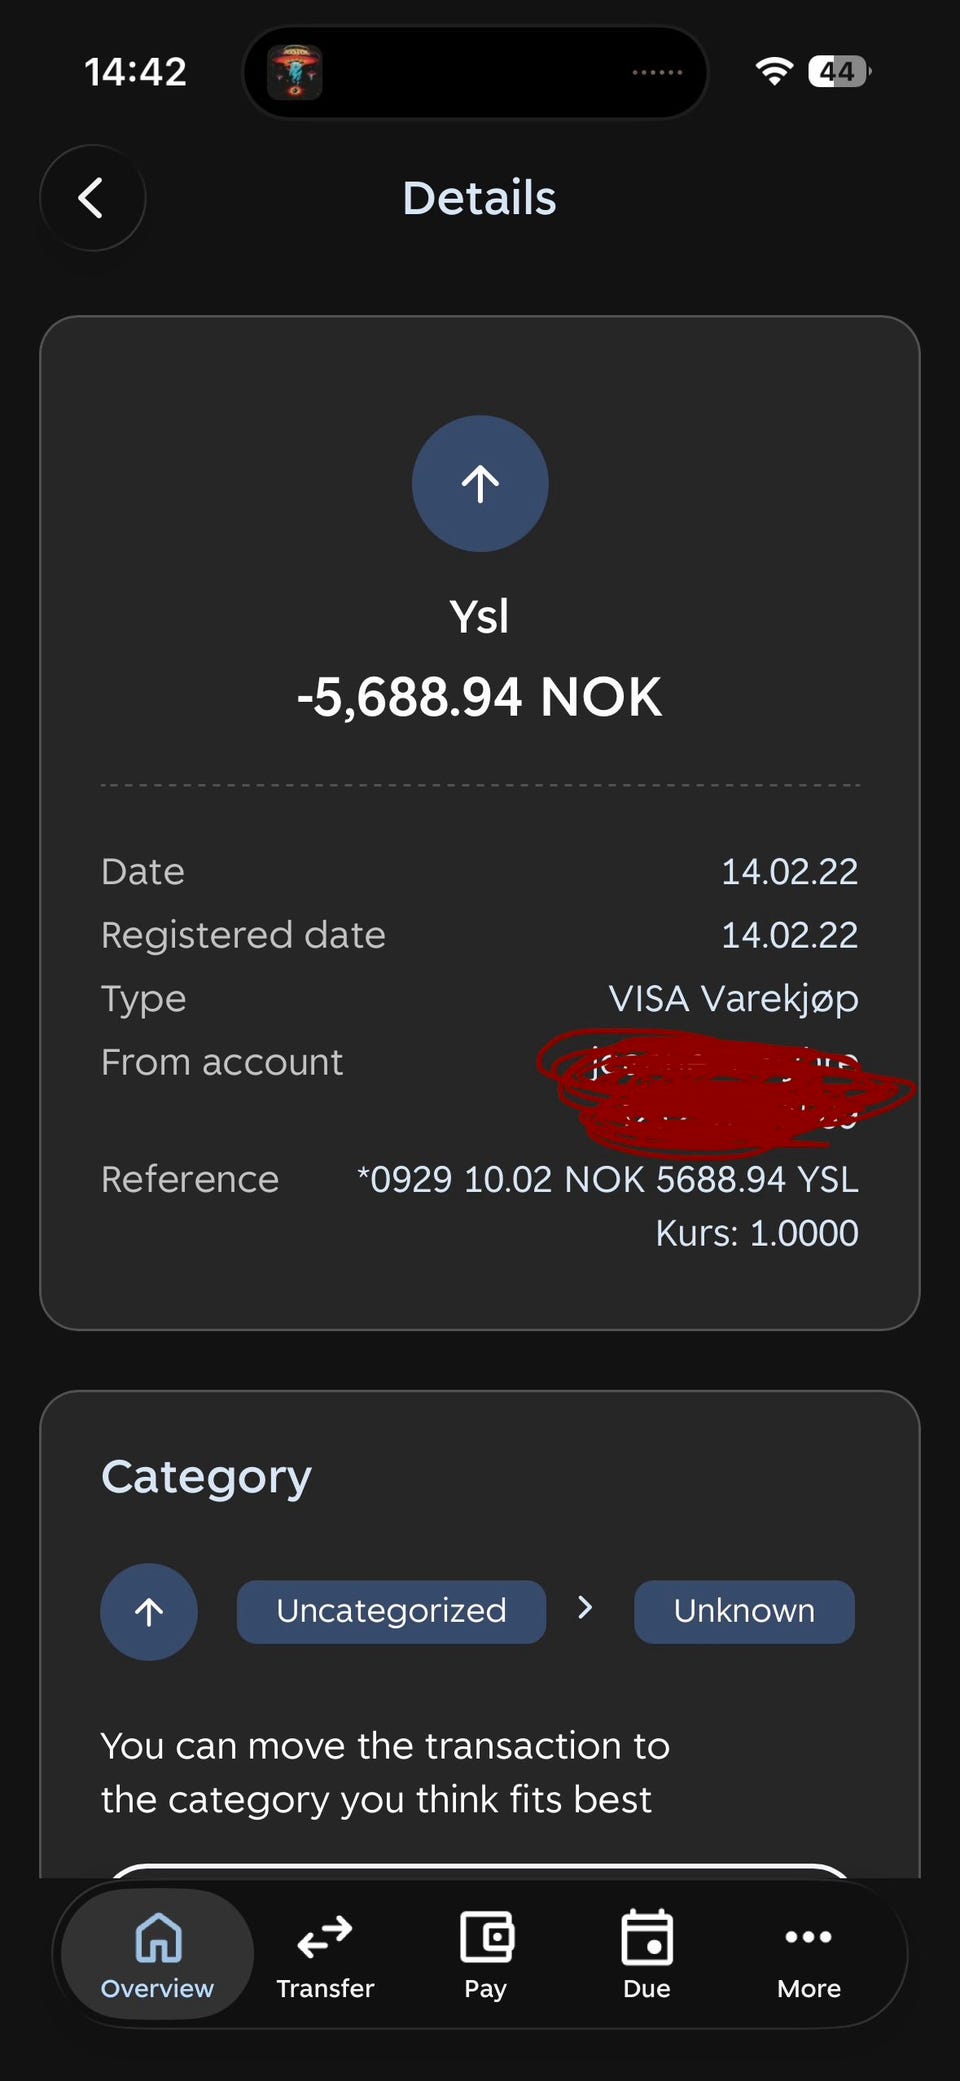
Task: Tap the category arrow circle icon
Action: [149, 1611]
